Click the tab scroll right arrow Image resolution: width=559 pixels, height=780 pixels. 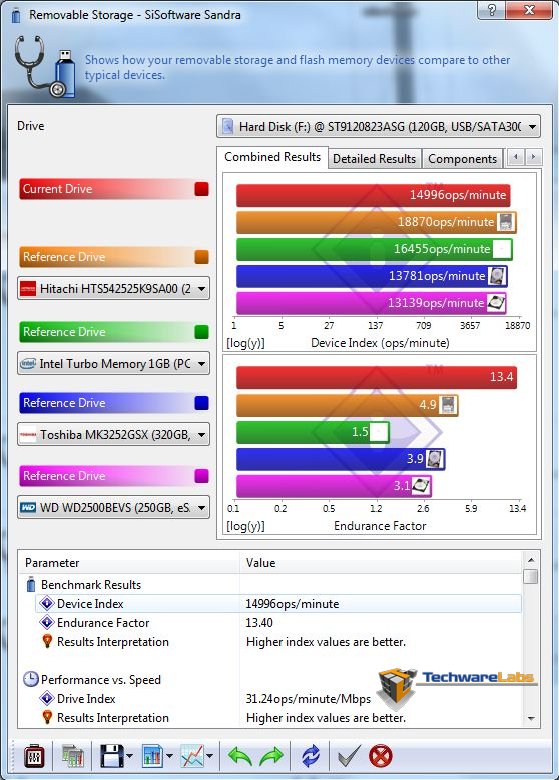[x=534, y=157]
